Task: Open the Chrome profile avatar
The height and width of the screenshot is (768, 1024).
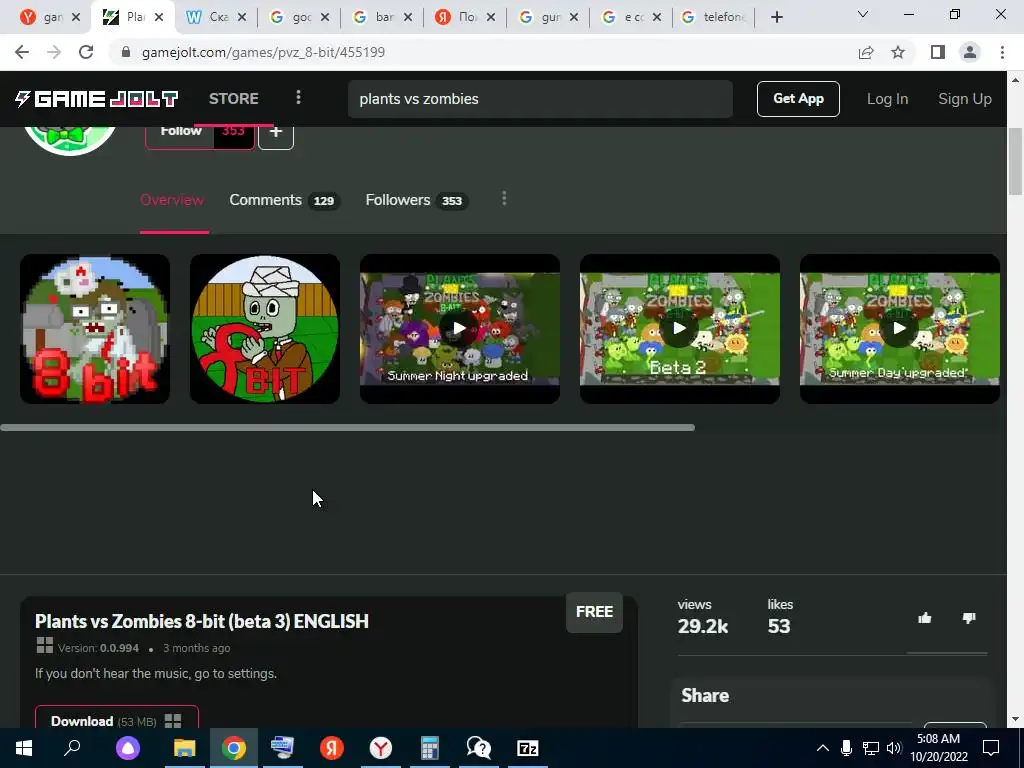Action: pyautogui.click(x=970, y=52)
